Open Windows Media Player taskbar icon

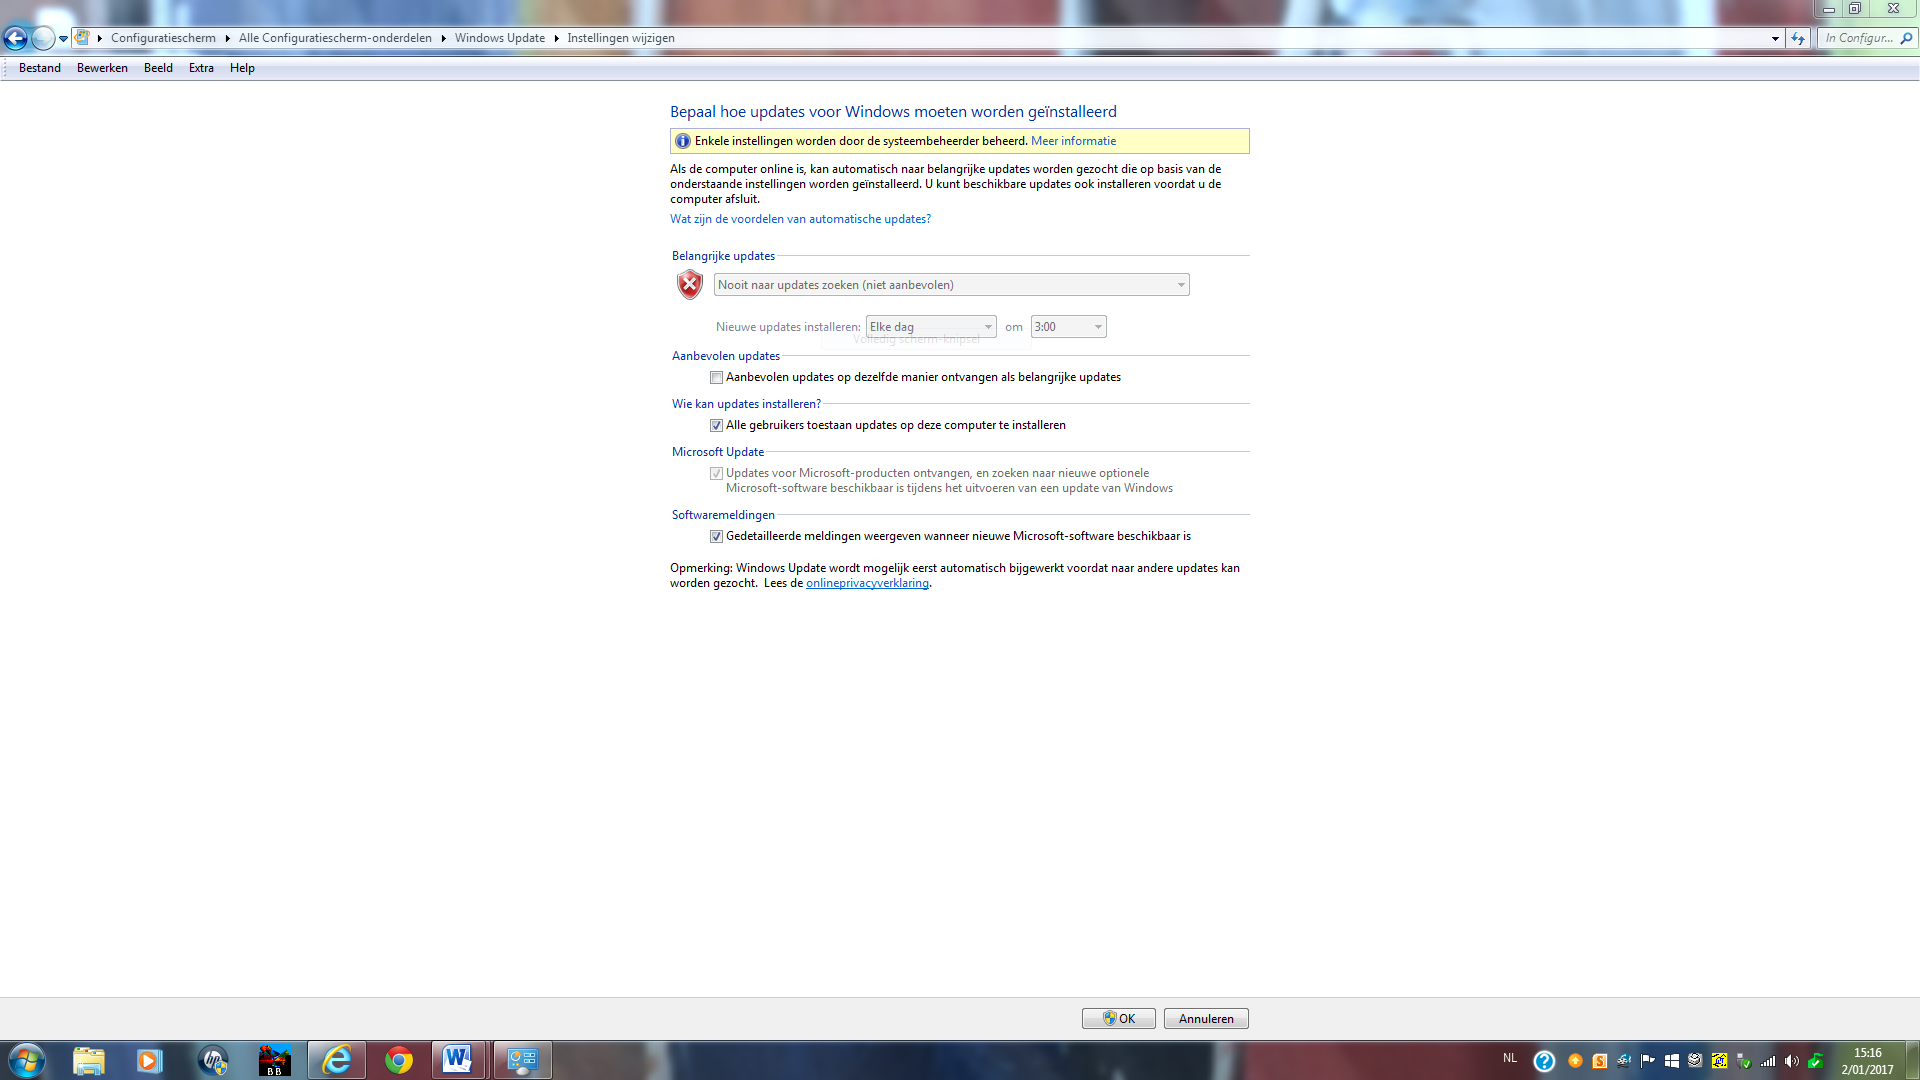point(150,1060)
